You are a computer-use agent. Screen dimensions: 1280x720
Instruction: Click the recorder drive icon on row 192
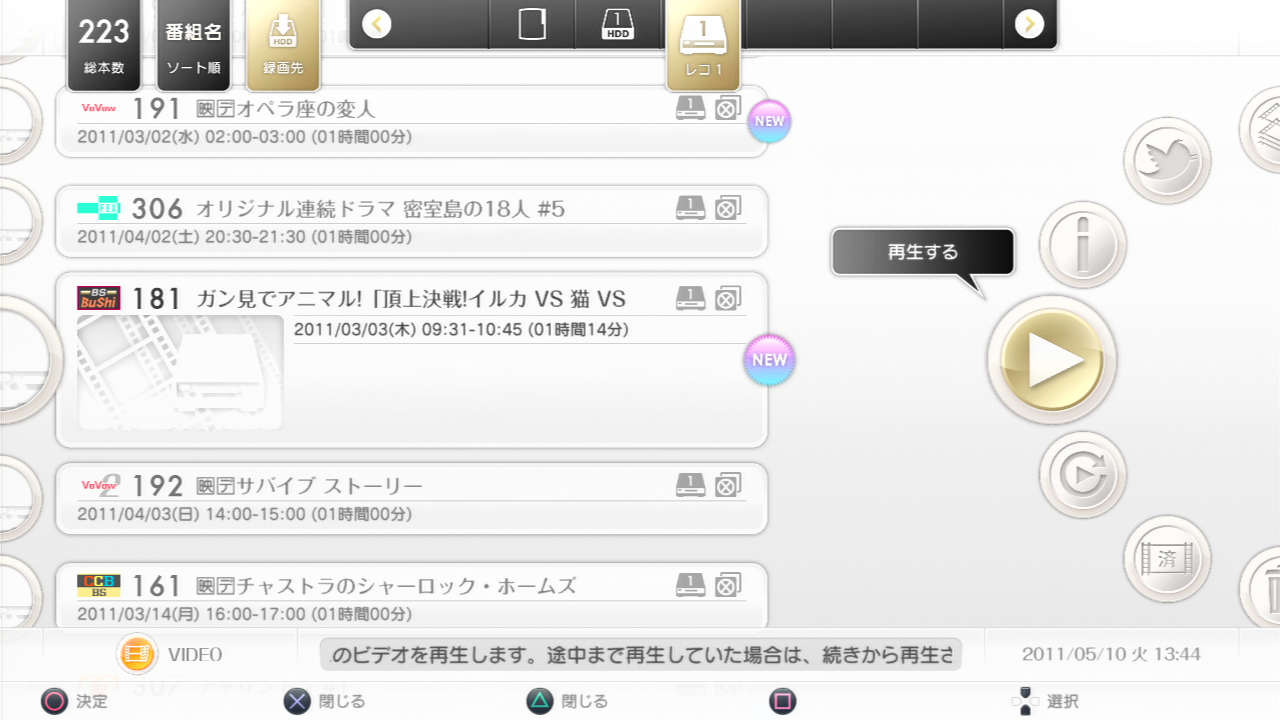(690, 485)
